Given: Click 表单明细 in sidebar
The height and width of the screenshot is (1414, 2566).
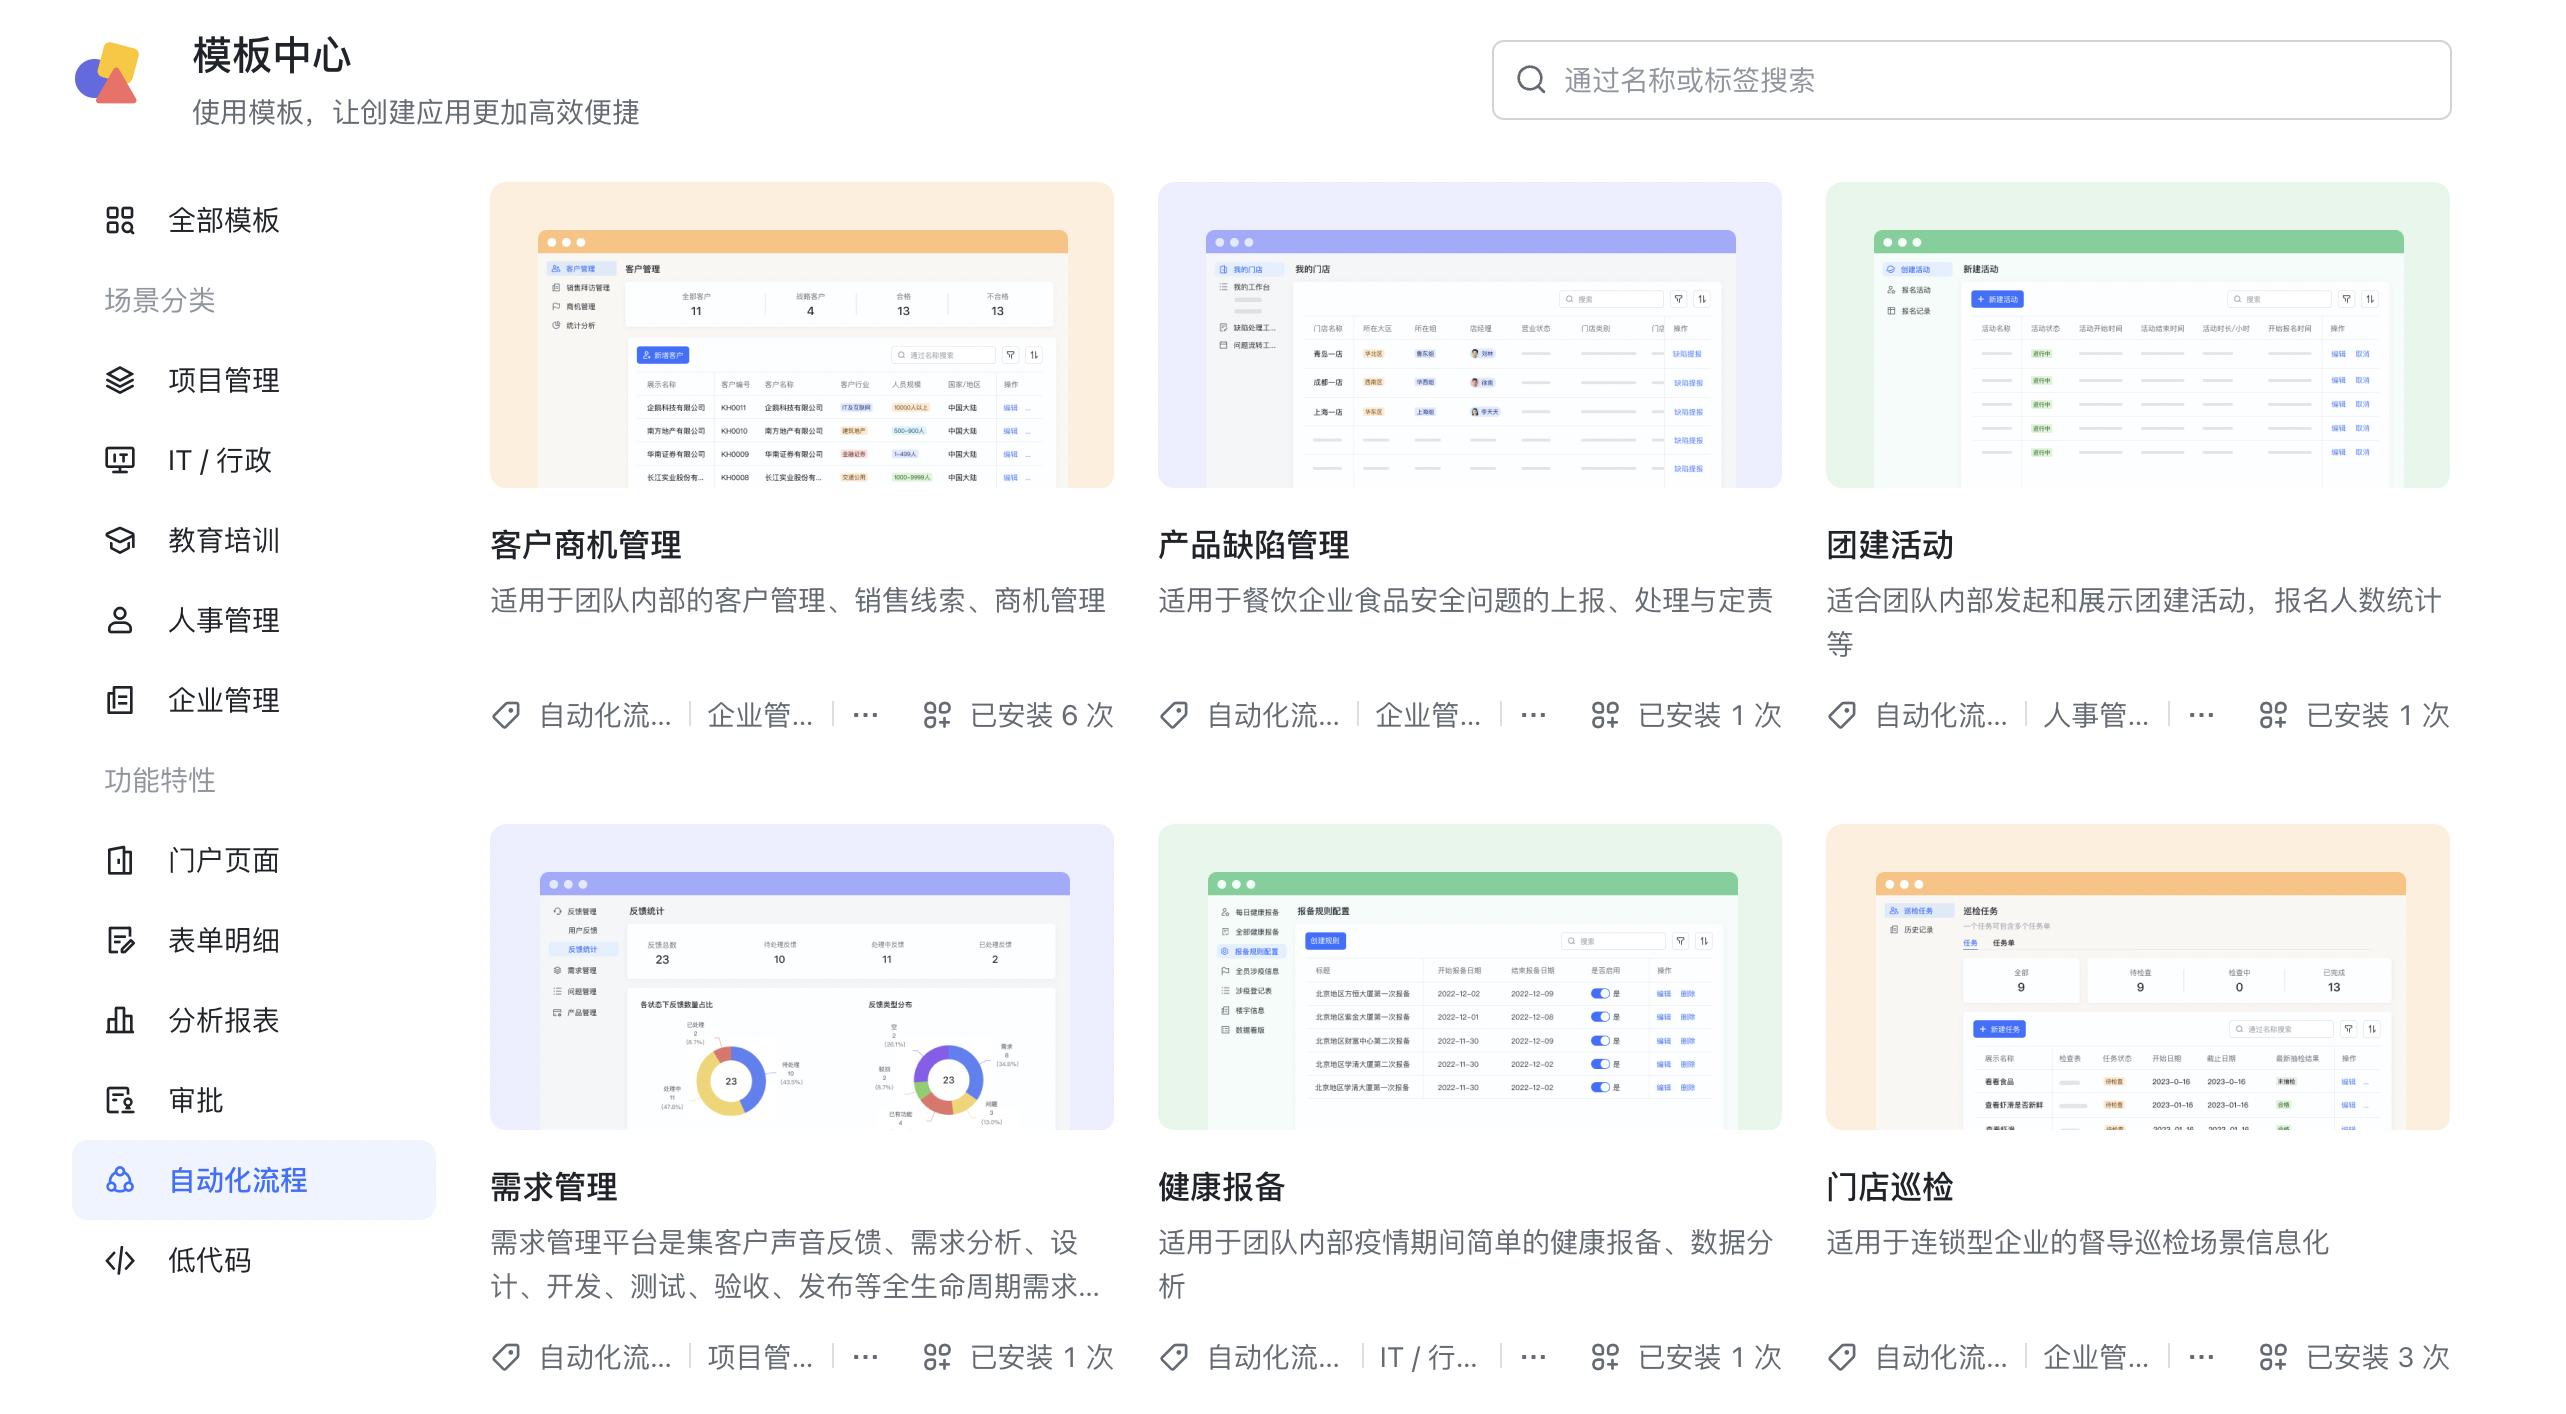Looking at the screenshot, I should coord(221,940).
